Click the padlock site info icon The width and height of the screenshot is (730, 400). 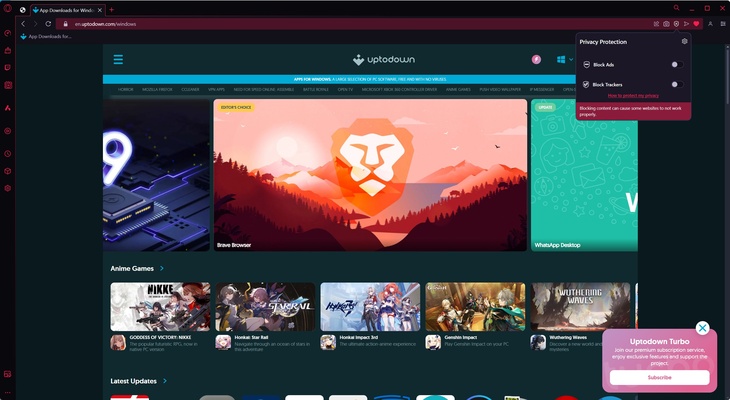tap(66, 24)
